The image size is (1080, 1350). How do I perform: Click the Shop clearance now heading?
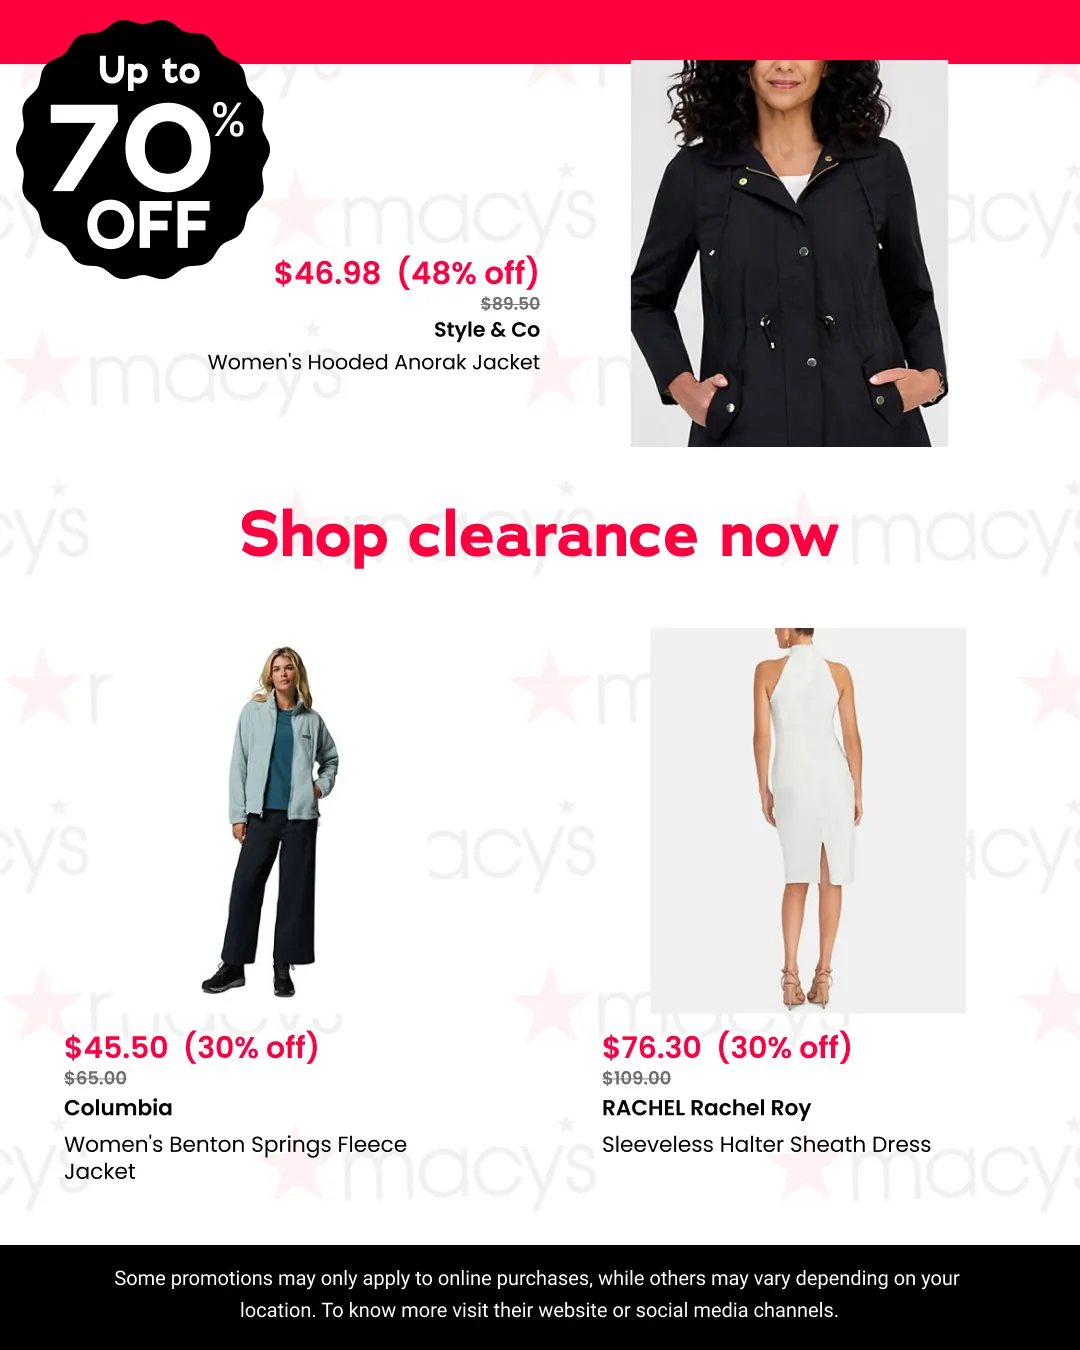coord(539,536)
